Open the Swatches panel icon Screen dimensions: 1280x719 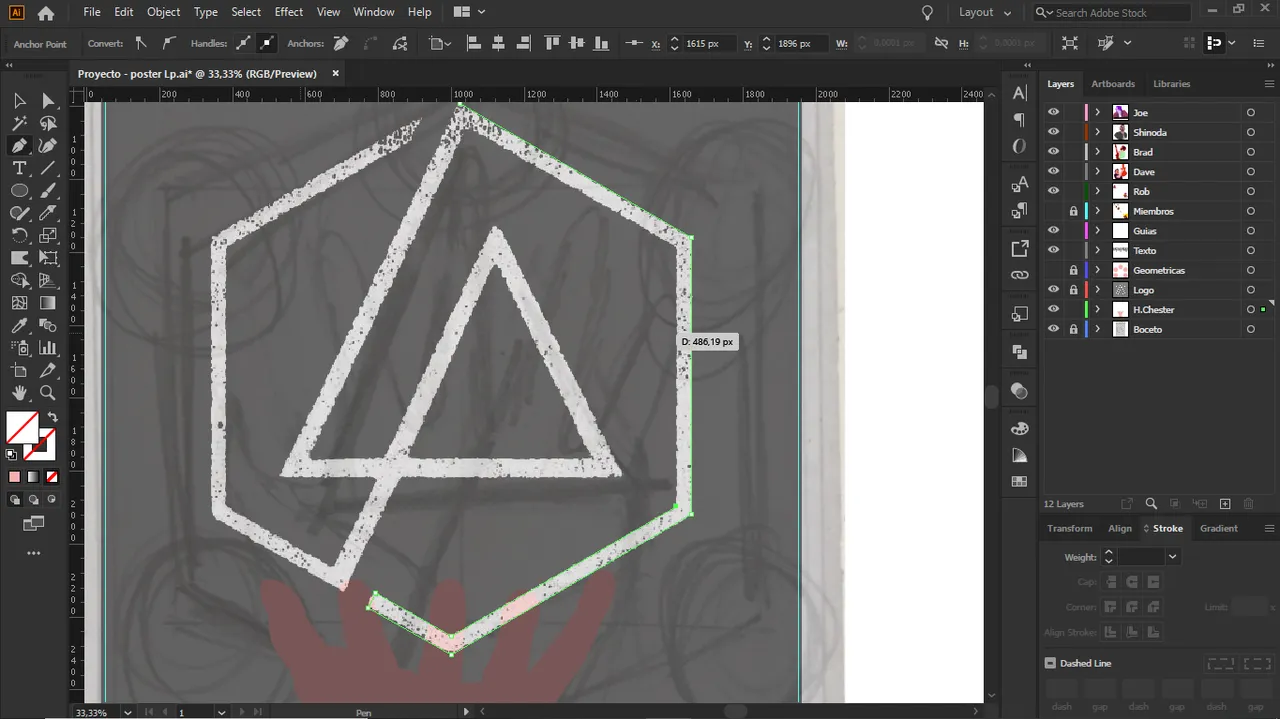pos(1019,482)
